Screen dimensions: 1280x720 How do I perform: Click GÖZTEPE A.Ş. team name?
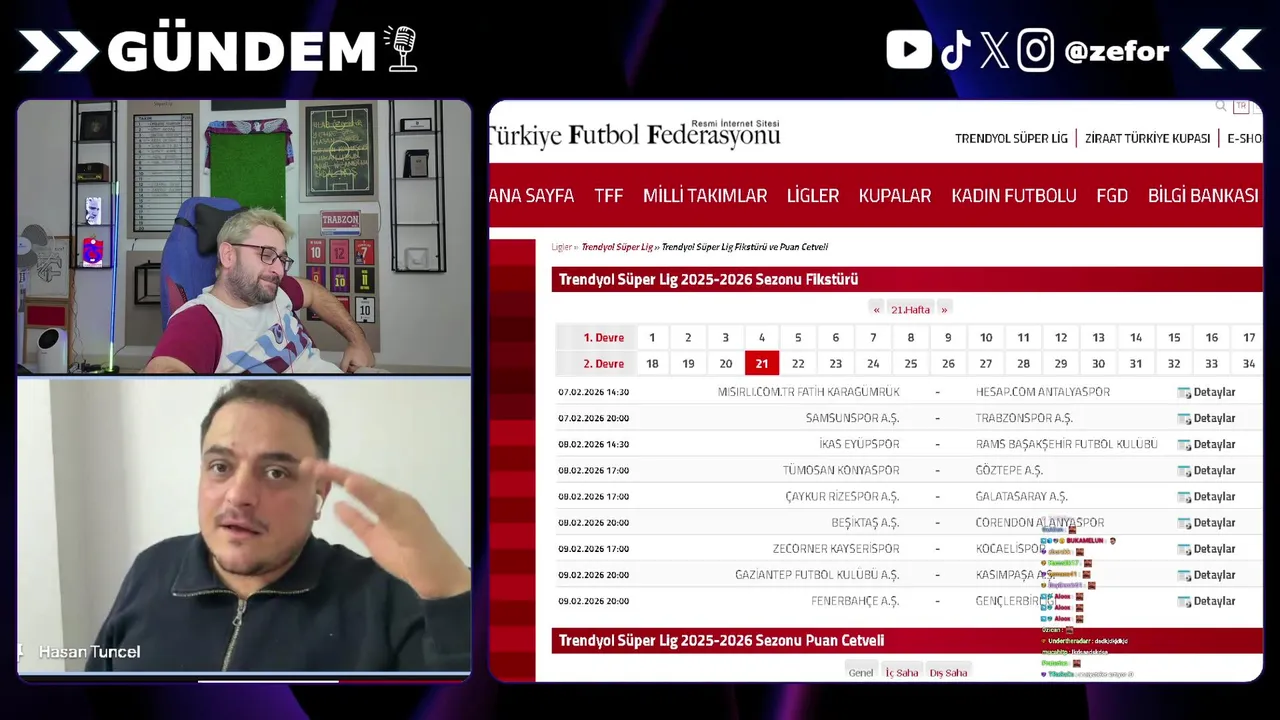[1009, 470]
